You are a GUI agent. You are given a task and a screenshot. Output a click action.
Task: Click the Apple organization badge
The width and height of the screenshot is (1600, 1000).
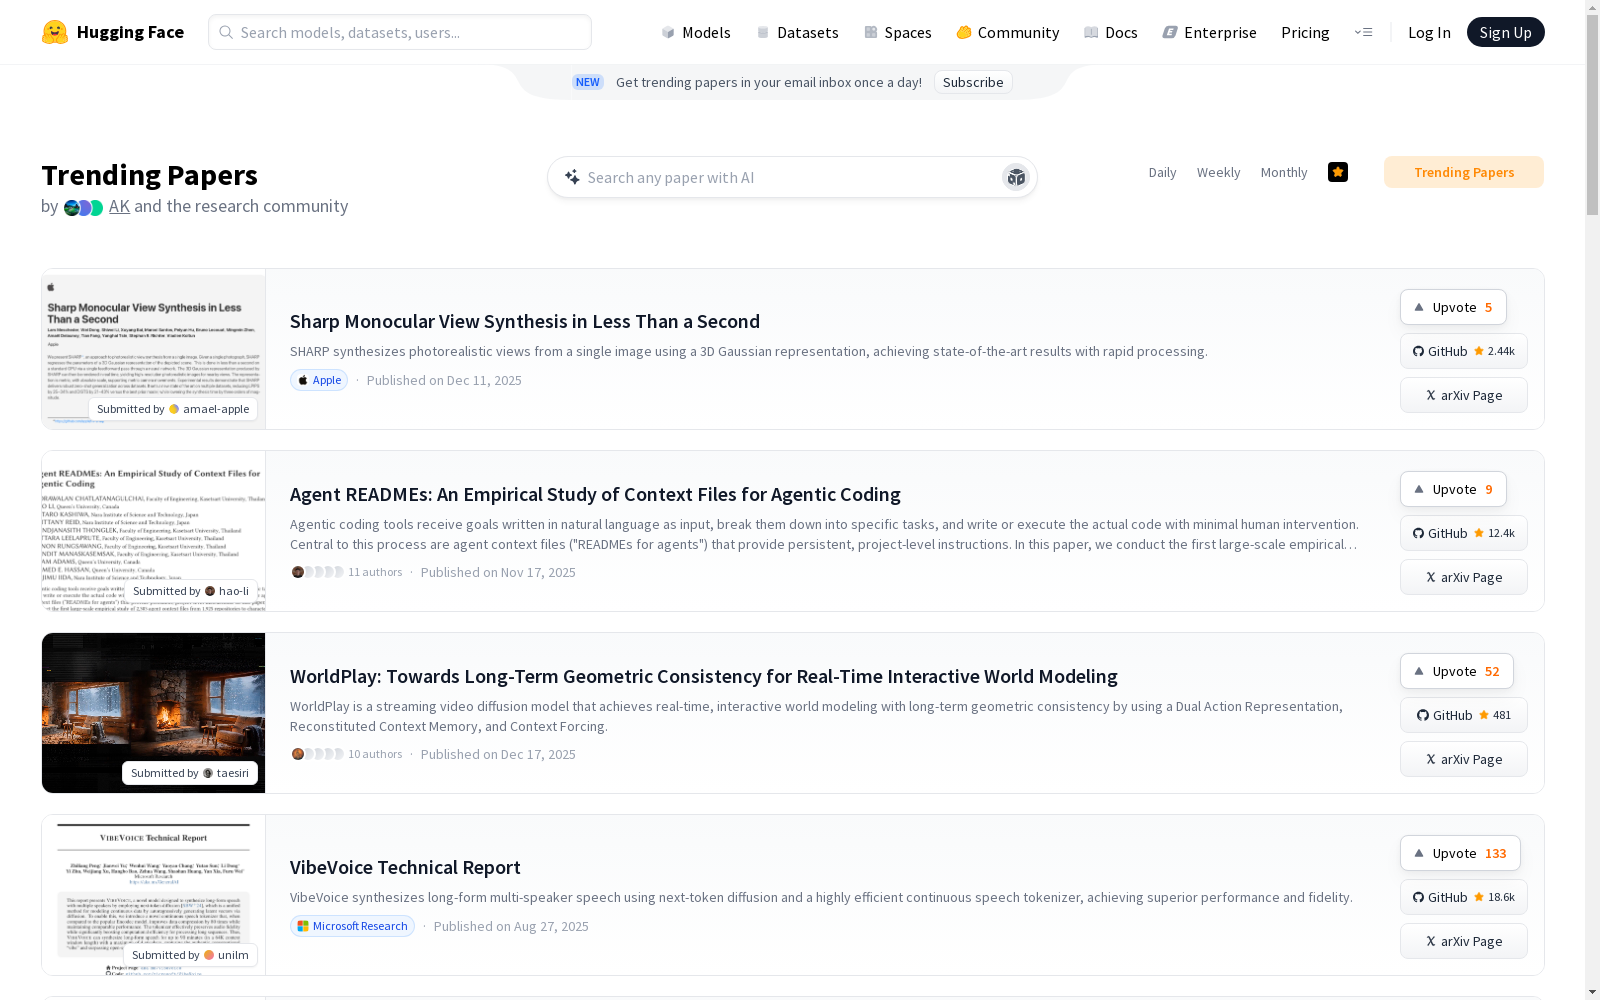pyautogui.click(x=319, y=380)
